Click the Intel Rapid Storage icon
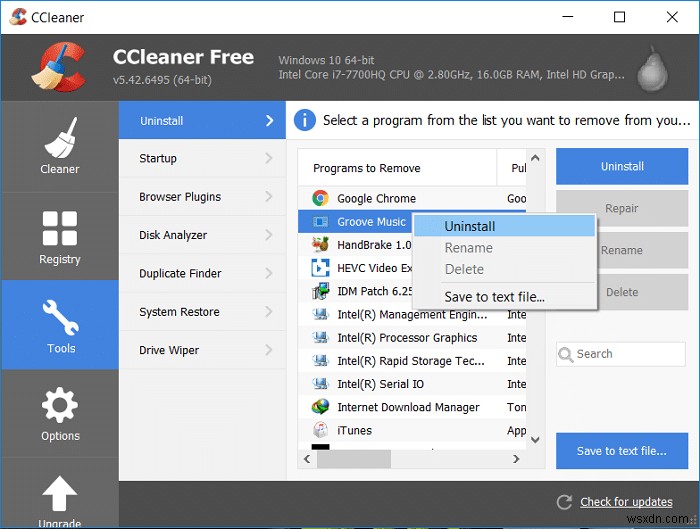Image resolution: width=700 pixels, height=529 pixels. [320, 361]
